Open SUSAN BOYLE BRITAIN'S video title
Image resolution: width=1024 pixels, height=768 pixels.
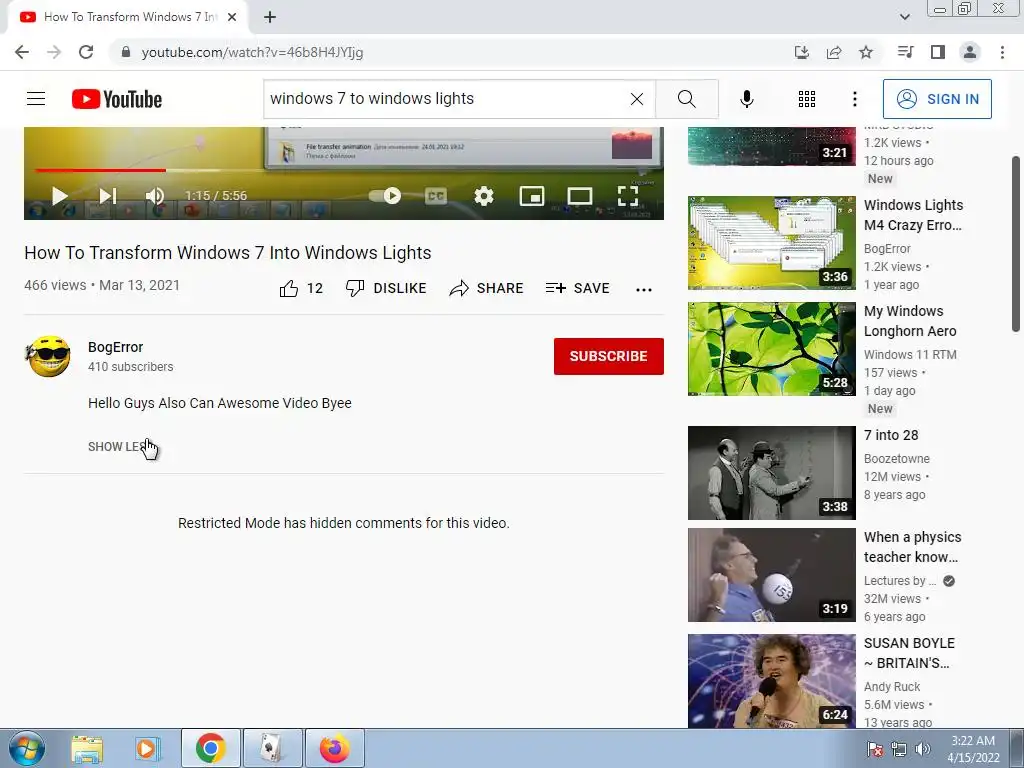909,653
